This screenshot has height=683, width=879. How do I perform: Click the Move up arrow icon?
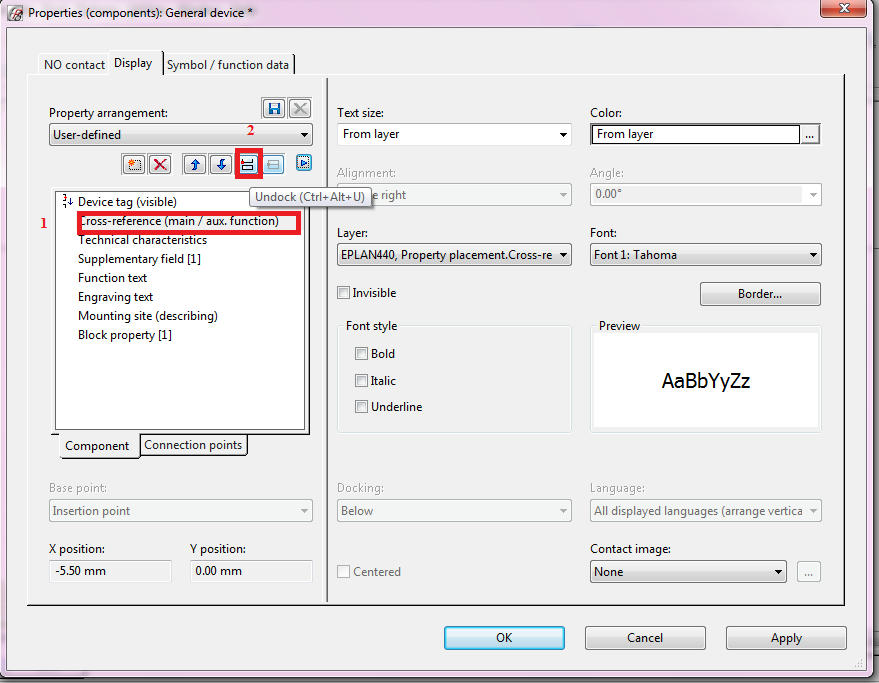click(195, 164)
